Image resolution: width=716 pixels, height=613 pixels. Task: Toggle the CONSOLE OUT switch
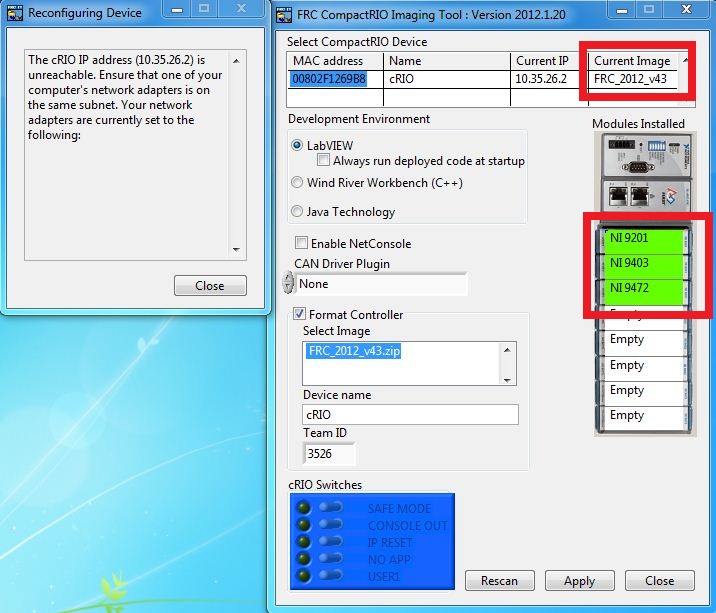coord(331,524)
